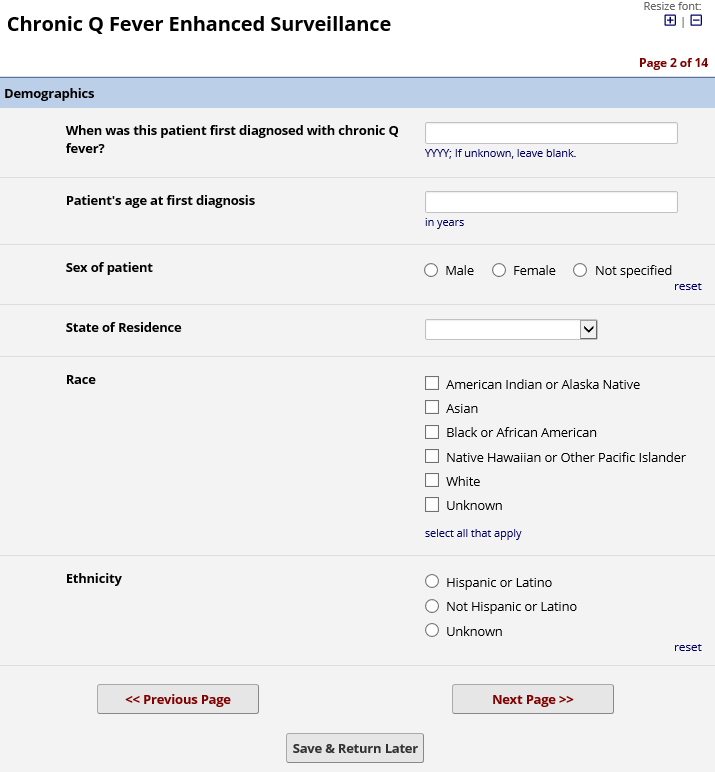Click the first diagnosis year field
Viewport: 715px width, 772px height.
click(551, 133)
